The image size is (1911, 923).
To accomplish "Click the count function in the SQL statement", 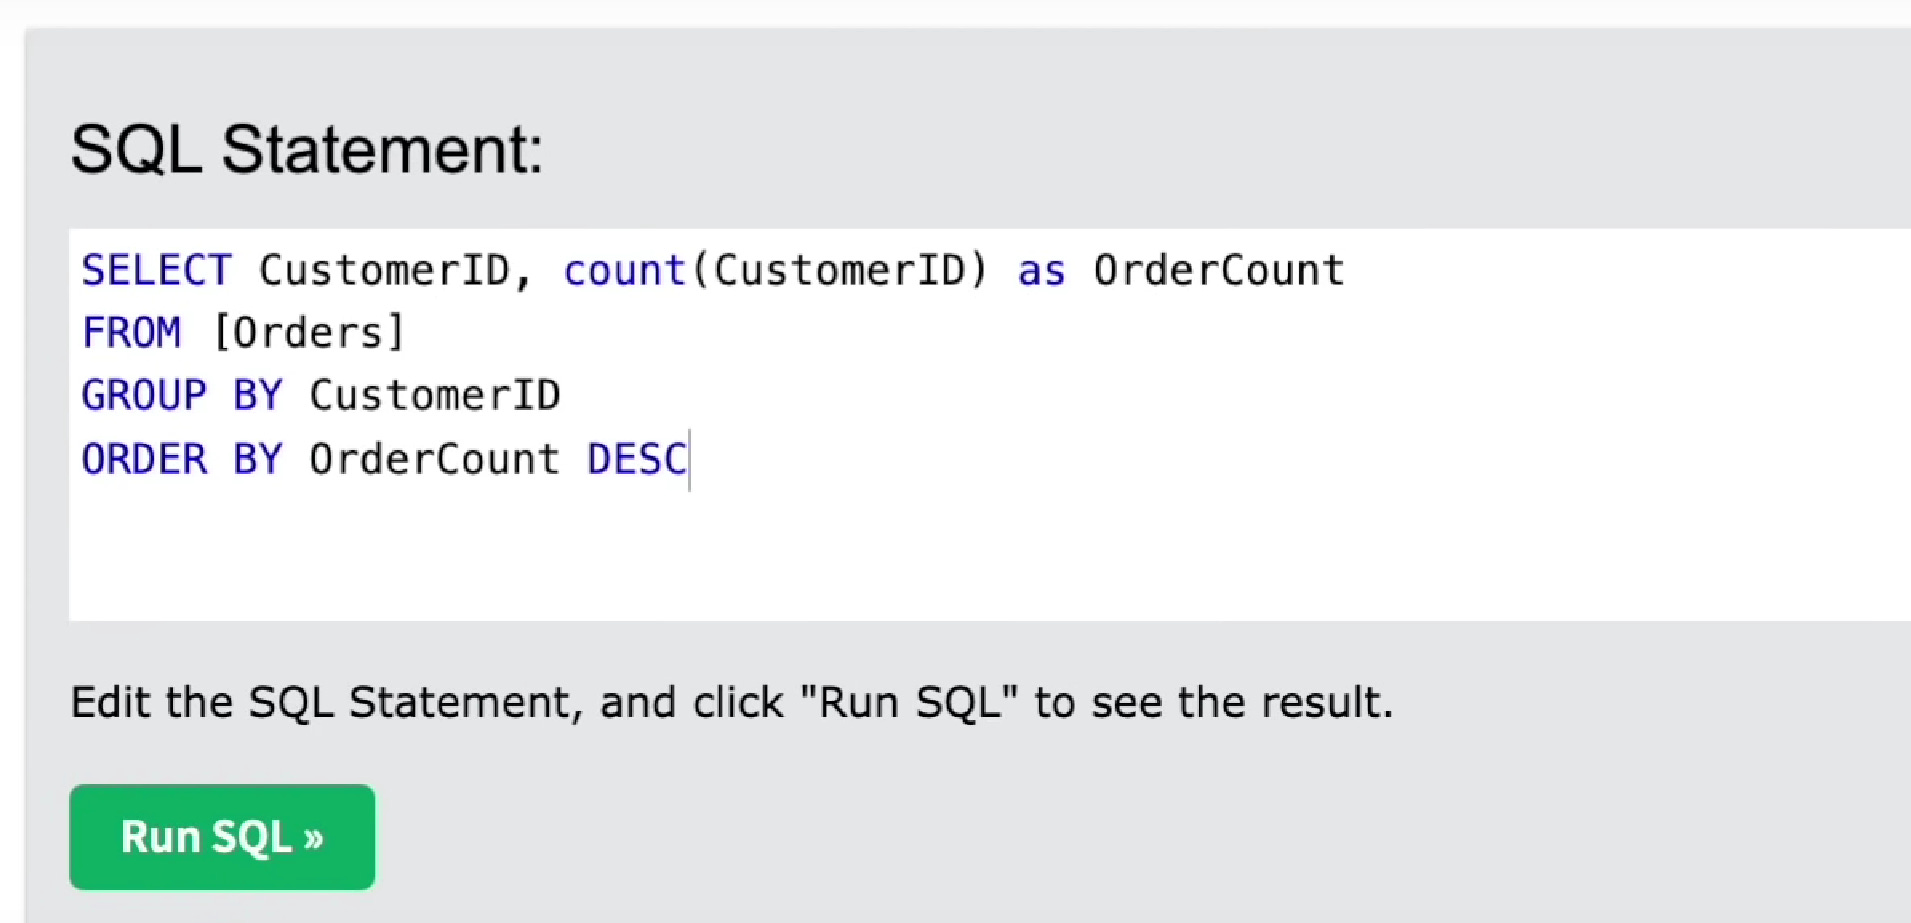I will (623, 269).
